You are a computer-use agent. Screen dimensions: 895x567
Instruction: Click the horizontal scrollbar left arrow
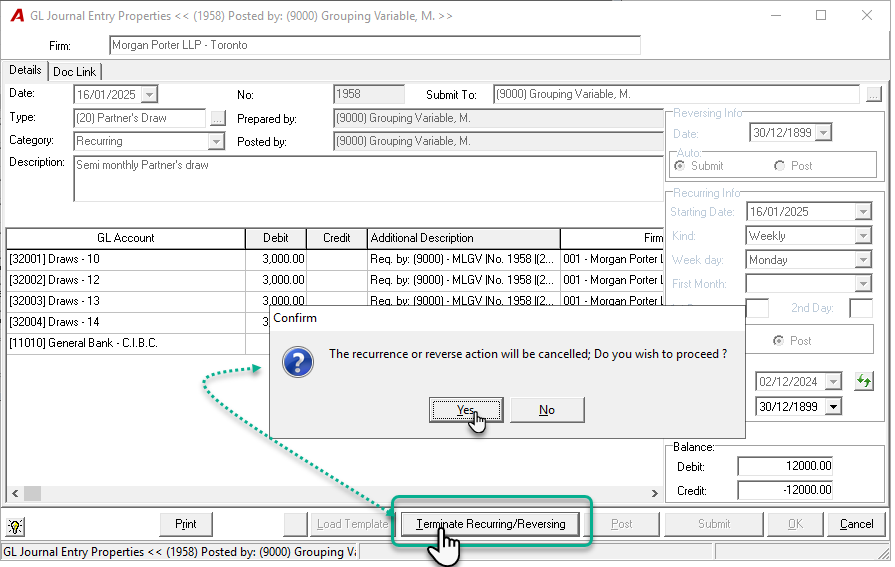tap(15, 493)
